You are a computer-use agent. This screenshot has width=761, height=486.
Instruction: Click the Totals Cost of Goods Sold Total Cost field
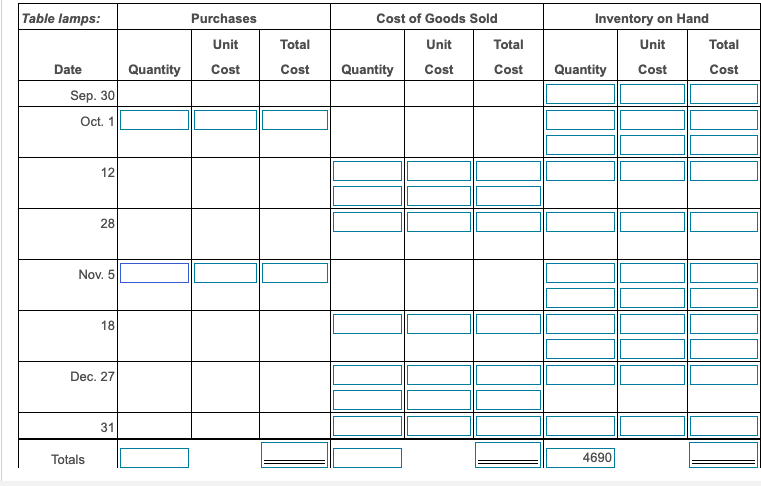(508, 455)
